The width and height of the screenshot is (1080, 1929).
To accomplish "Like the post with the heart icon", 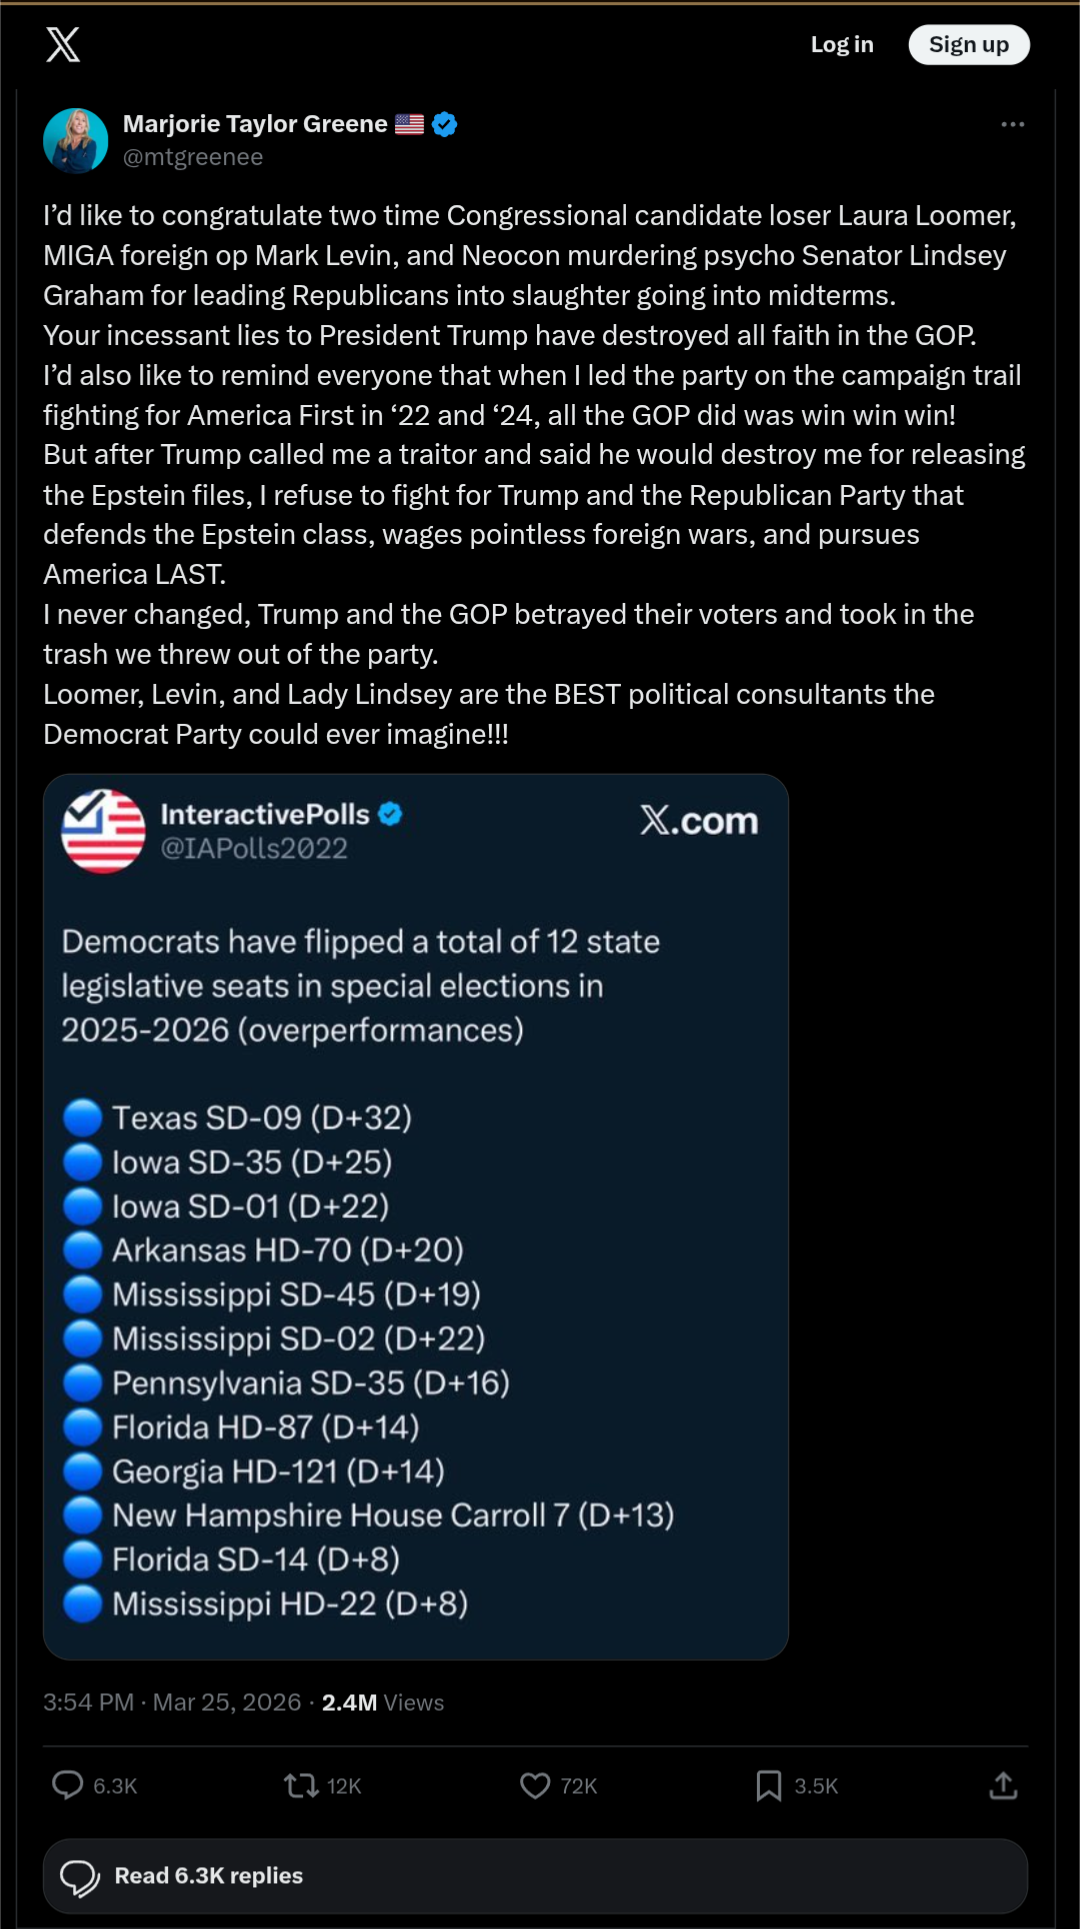I will [535, 1785].
